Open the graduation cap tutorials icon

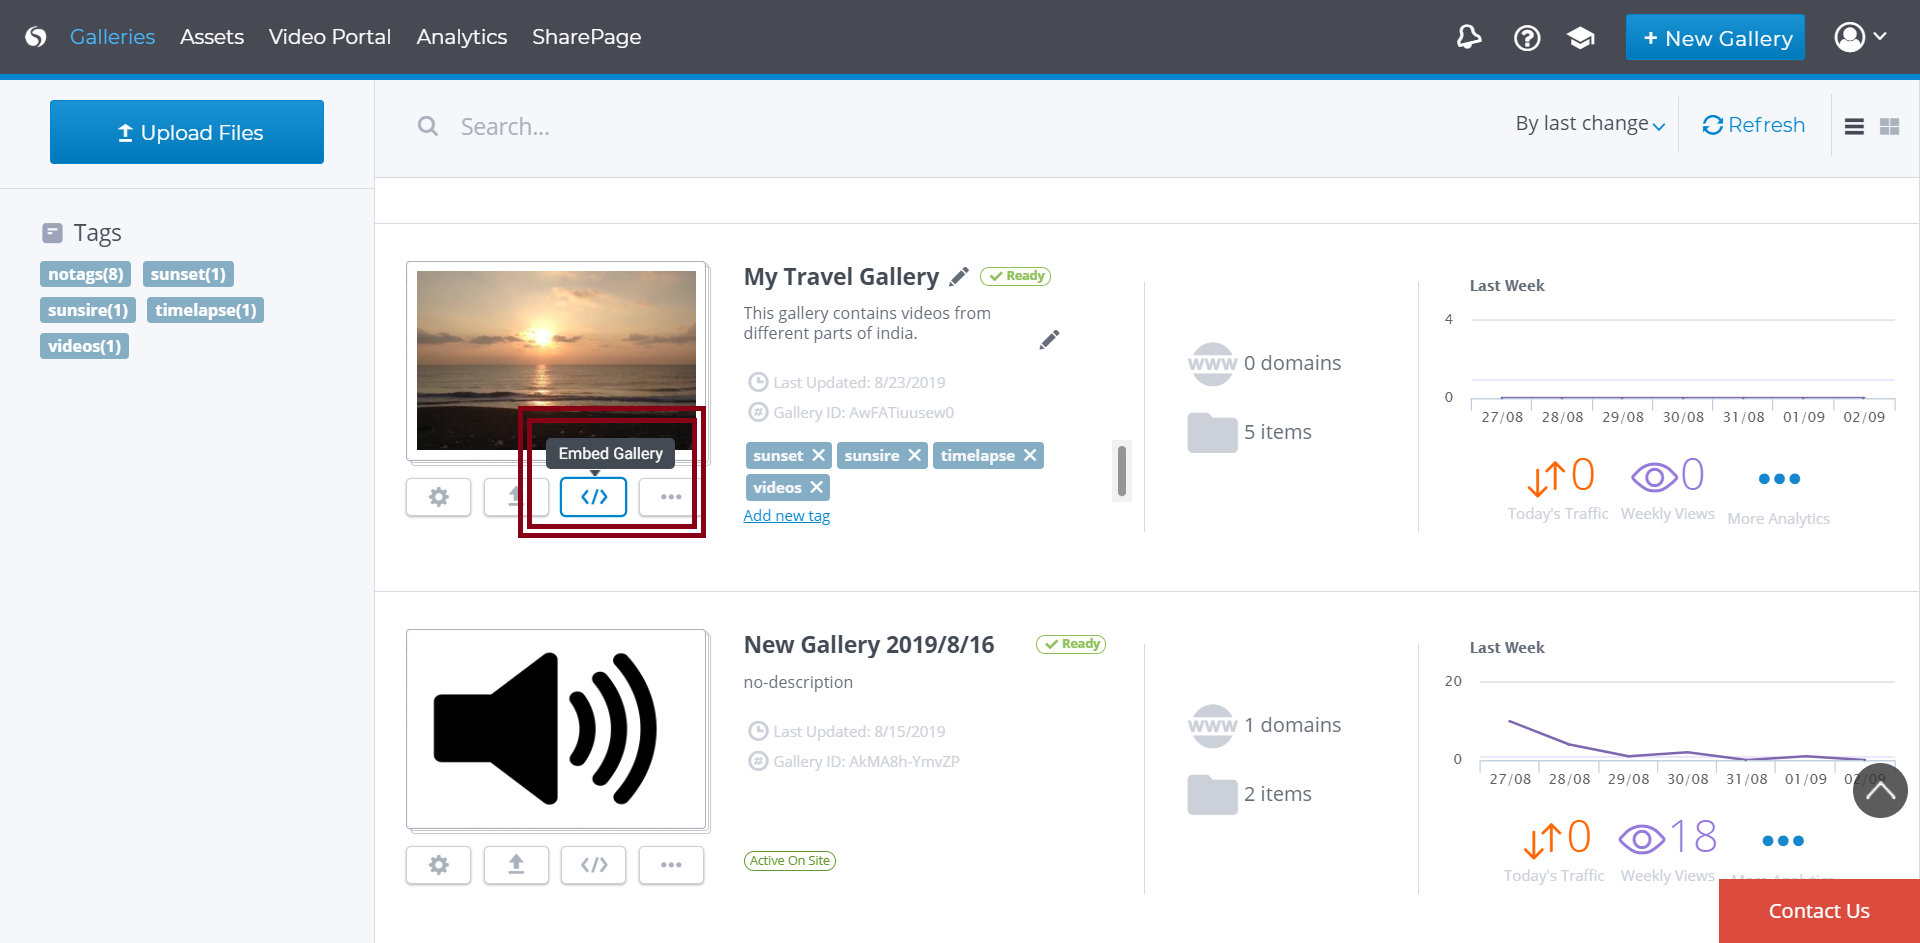pyautogui.click(x=1581, y=38)
